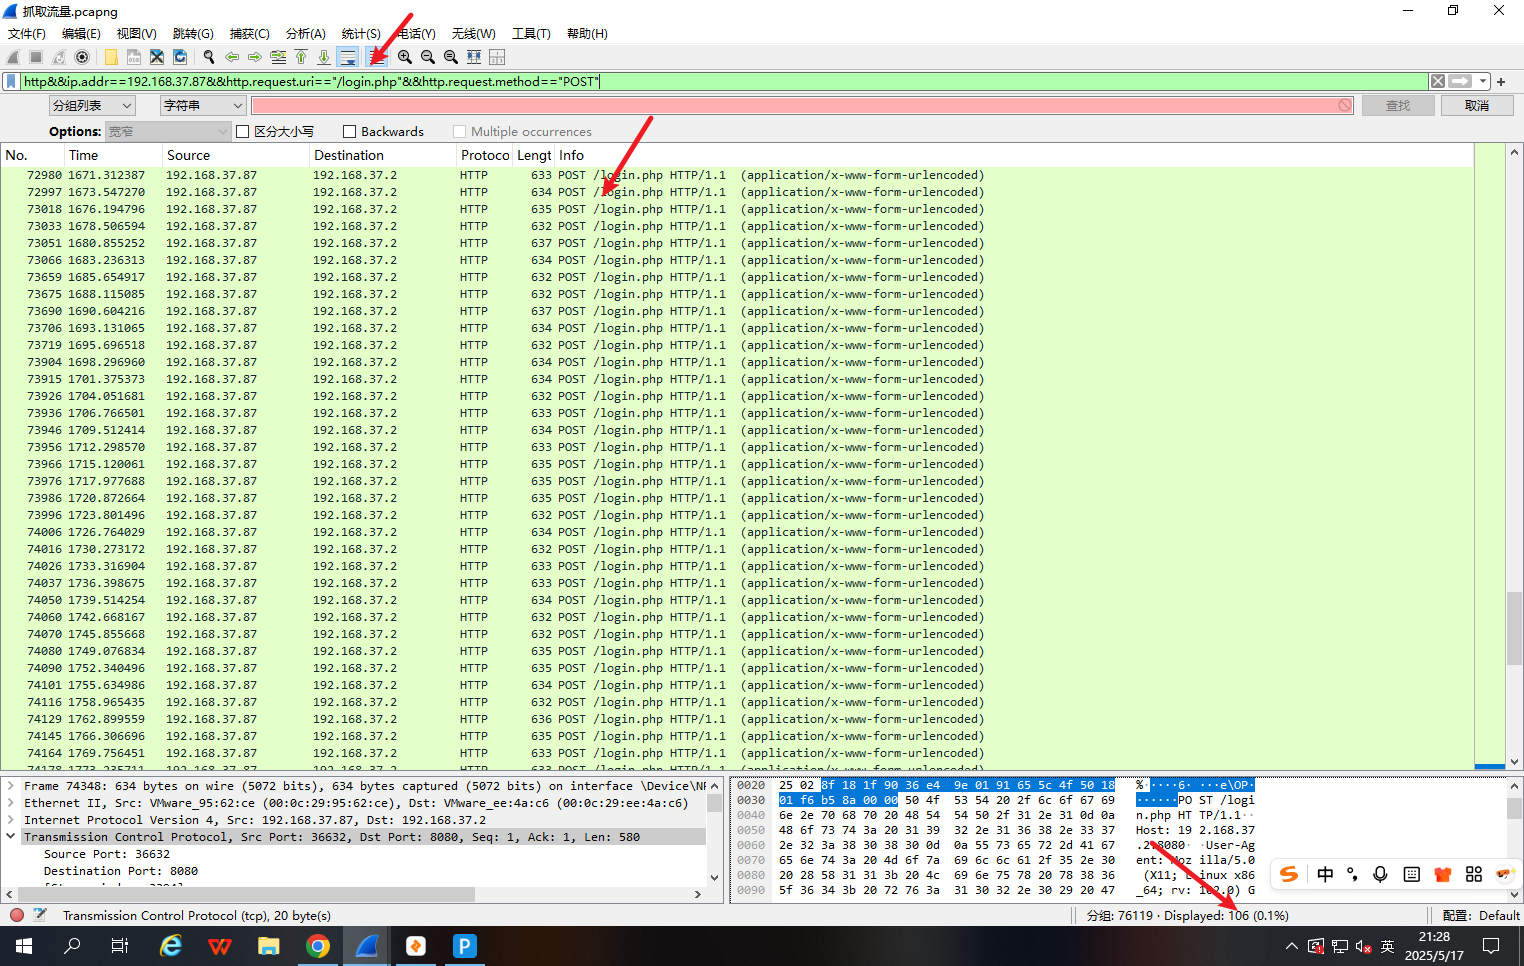Open the 统计(S) menu
The height and width of the screenshot is (966, 1524).
(x=361, y=33)
